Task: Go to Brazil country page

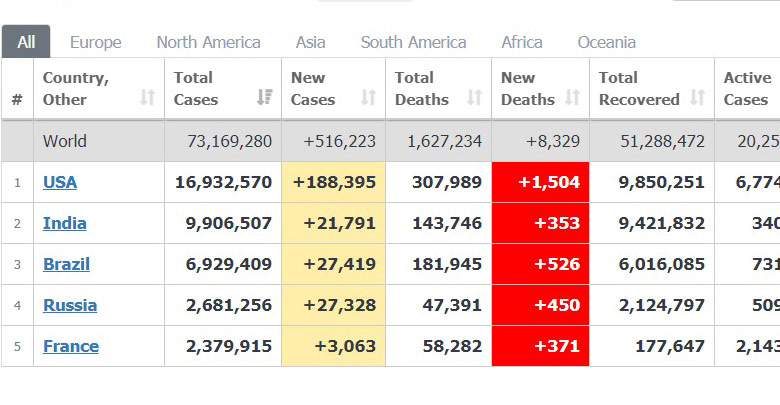Action: pos(66,264)
